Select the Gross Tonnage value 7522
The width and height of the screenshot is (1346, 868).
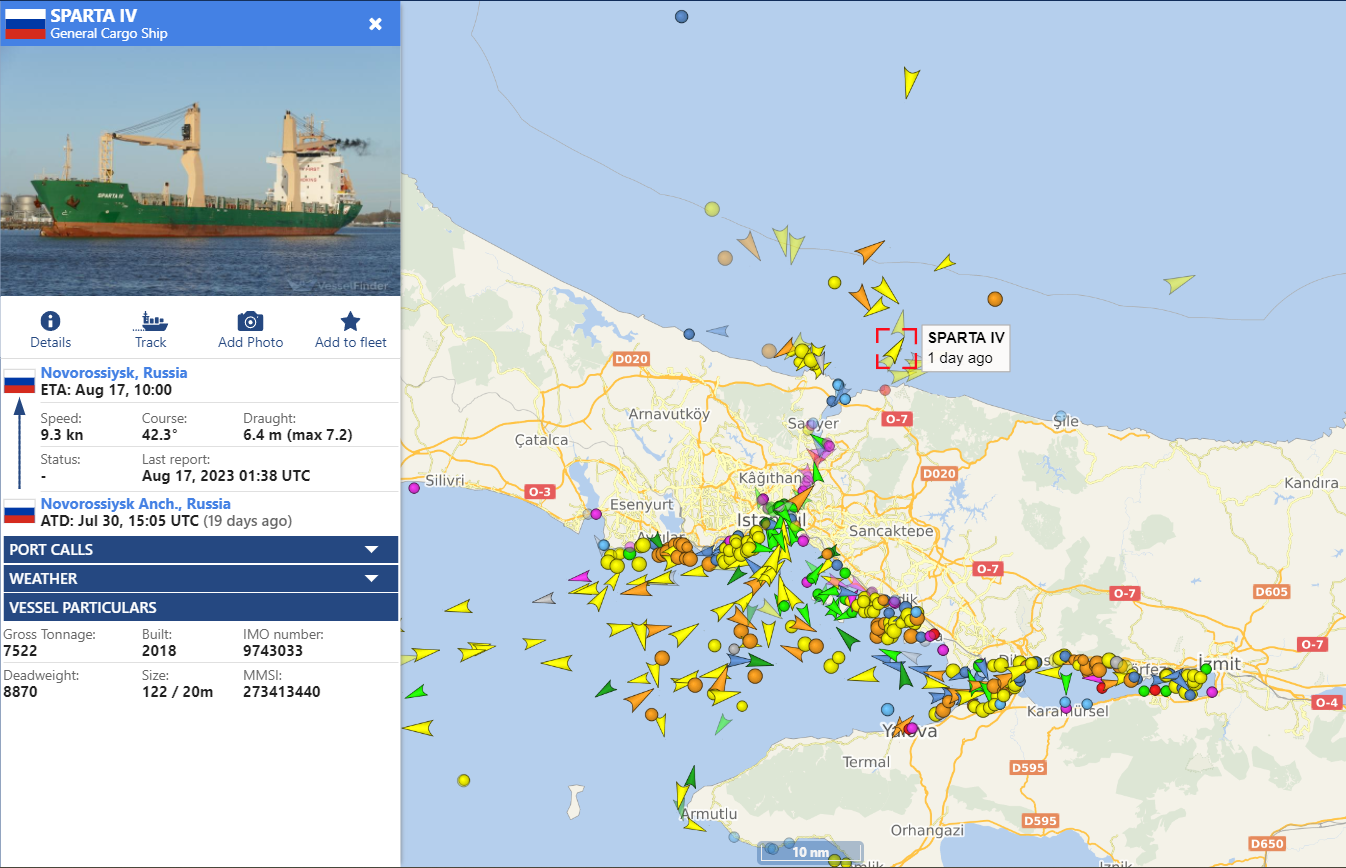click(x=20, y=651)
